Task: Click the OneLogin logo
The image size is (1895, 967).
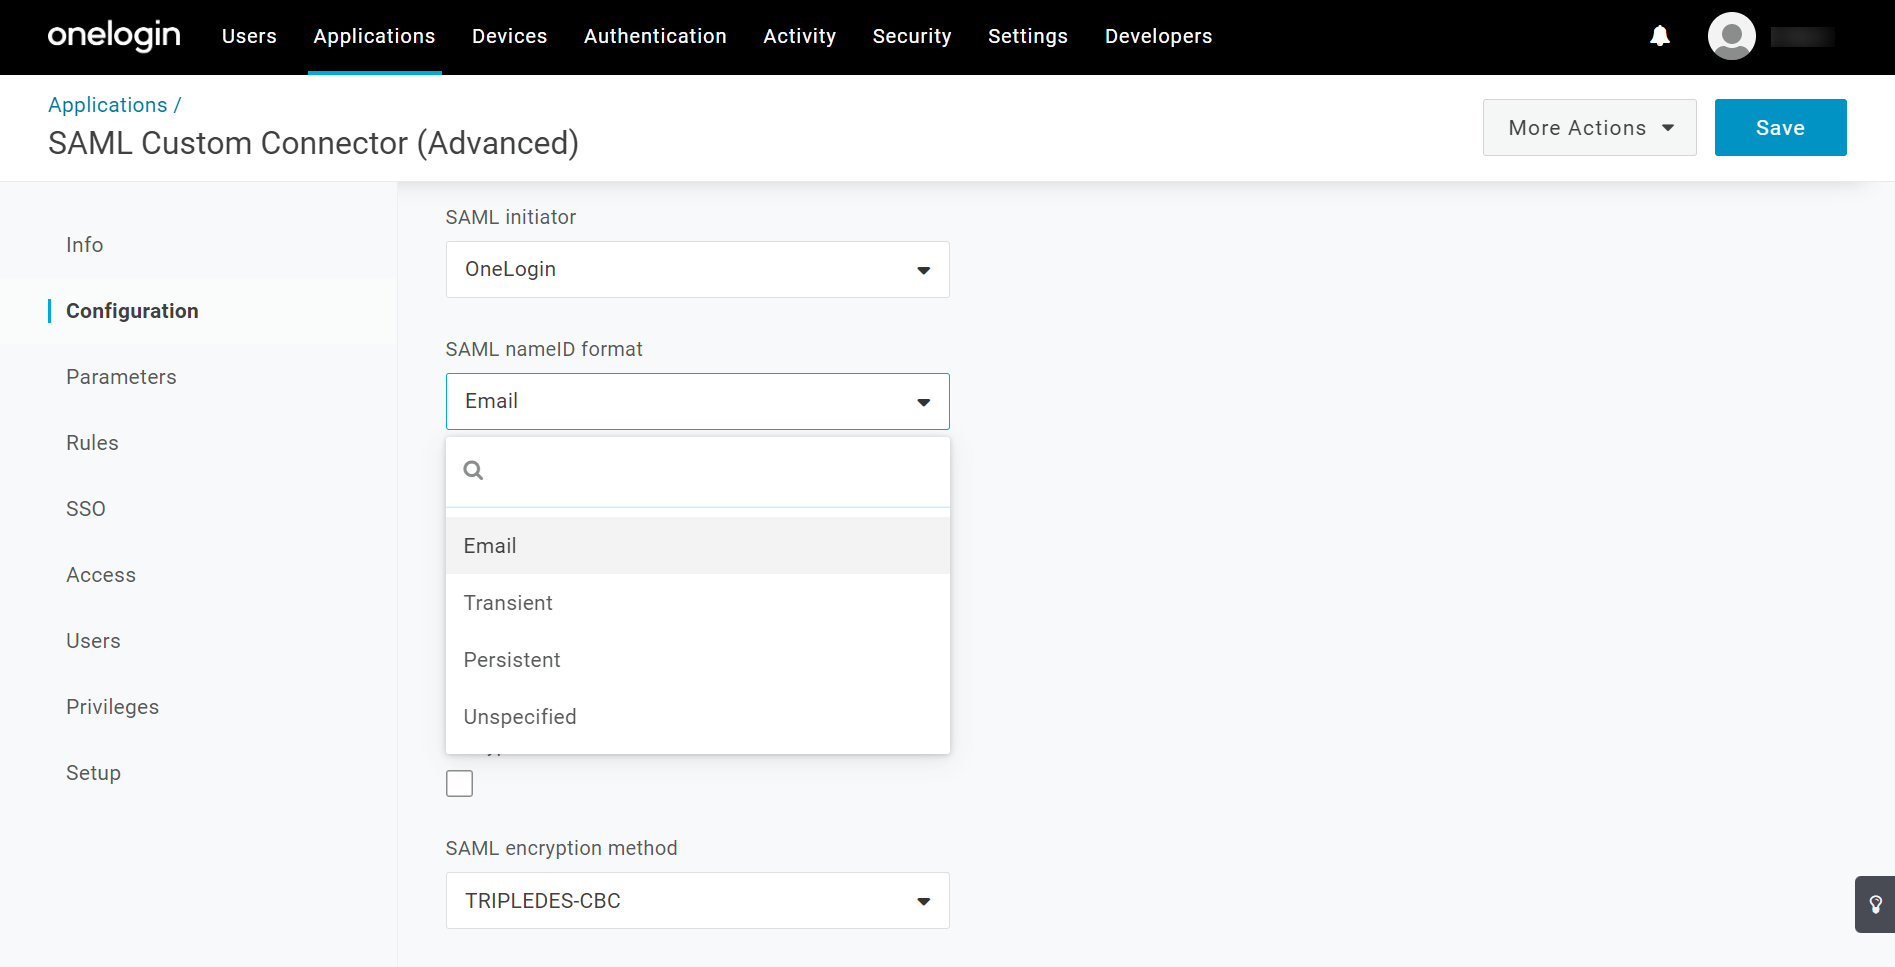Action: click(114, 36)
